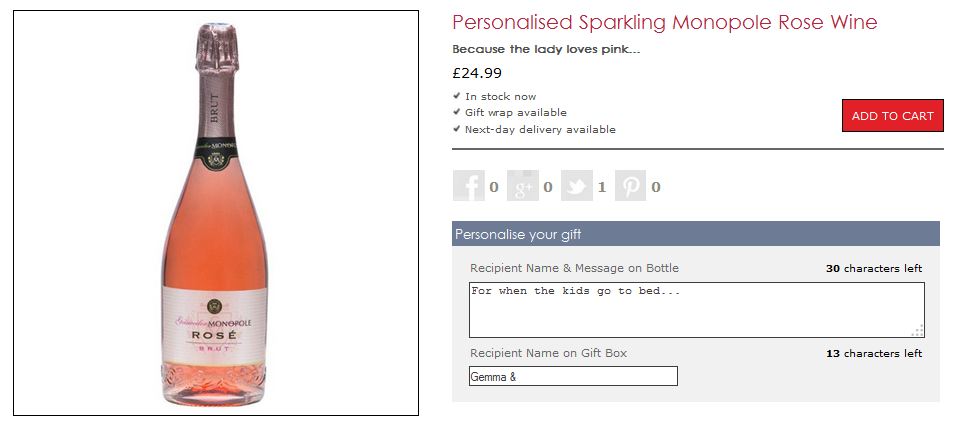
Task: Share the wine on Facebook
Action: pos(468,186)
